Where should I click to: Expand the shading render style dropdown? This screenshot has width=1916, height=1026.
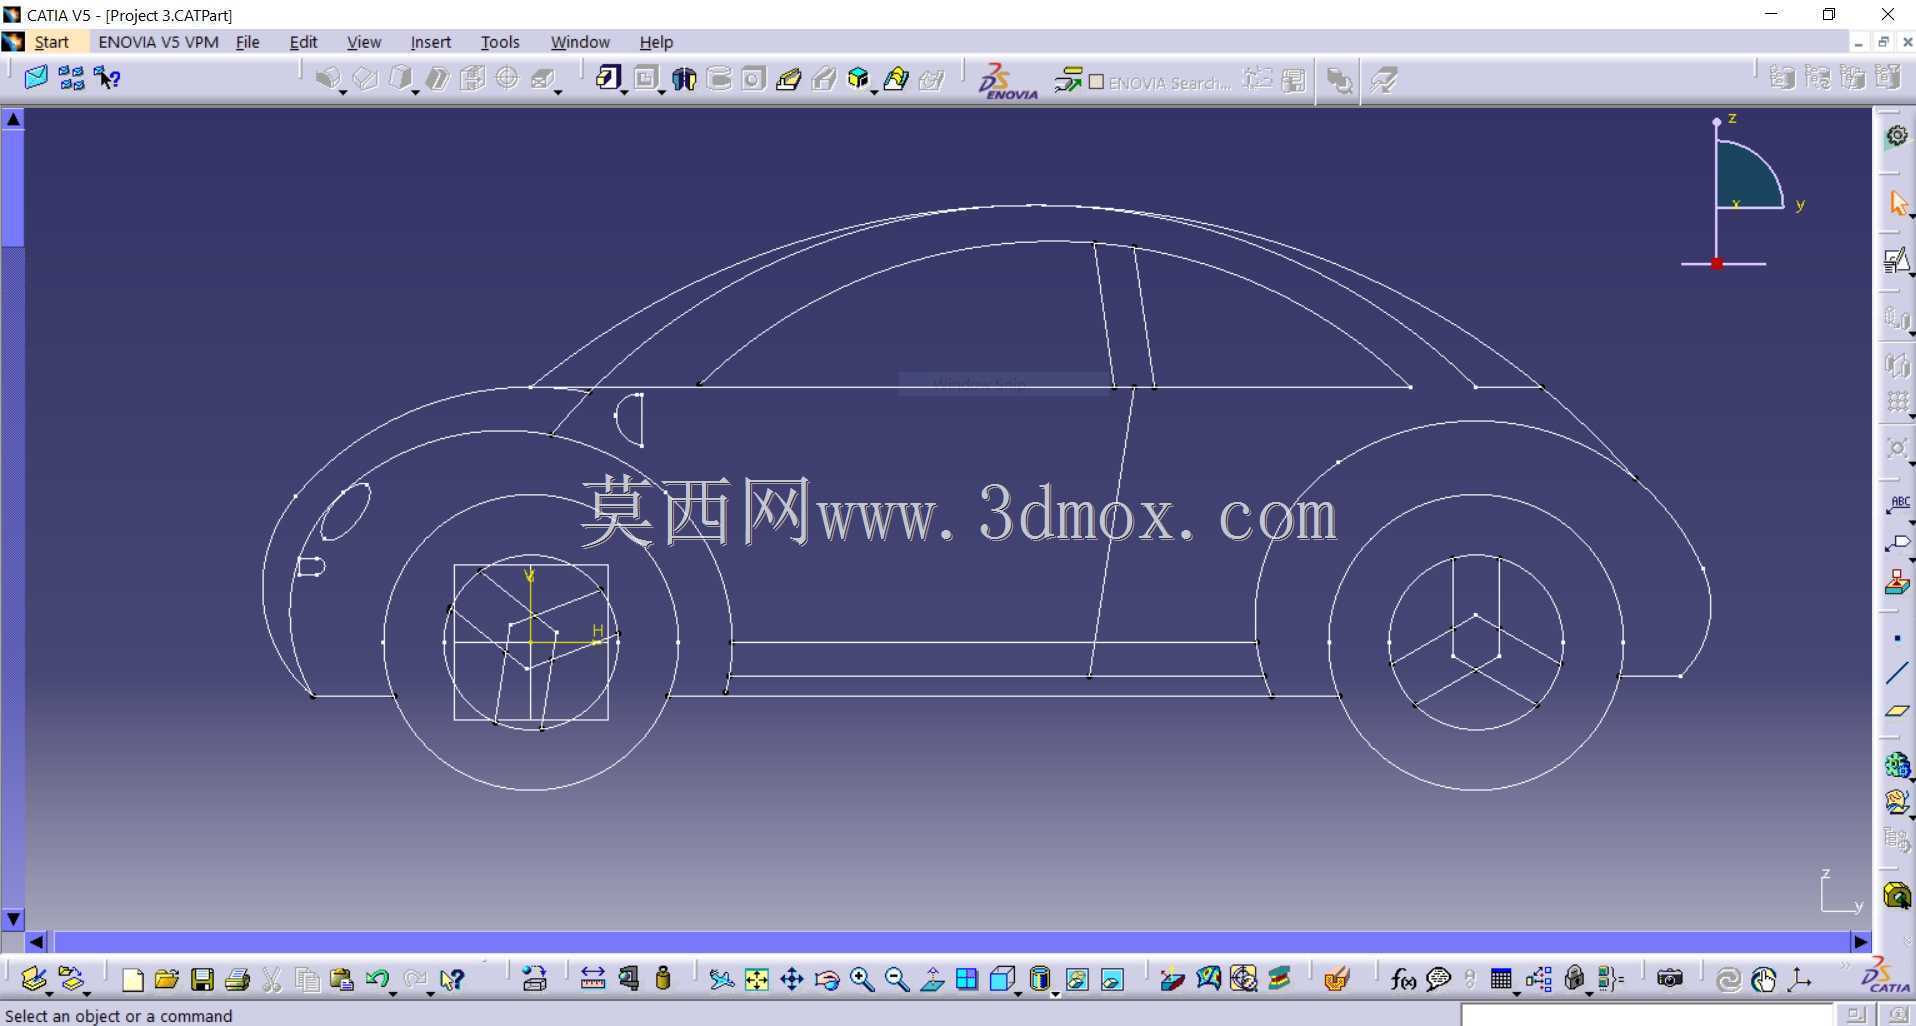(x=1055, y=993)
